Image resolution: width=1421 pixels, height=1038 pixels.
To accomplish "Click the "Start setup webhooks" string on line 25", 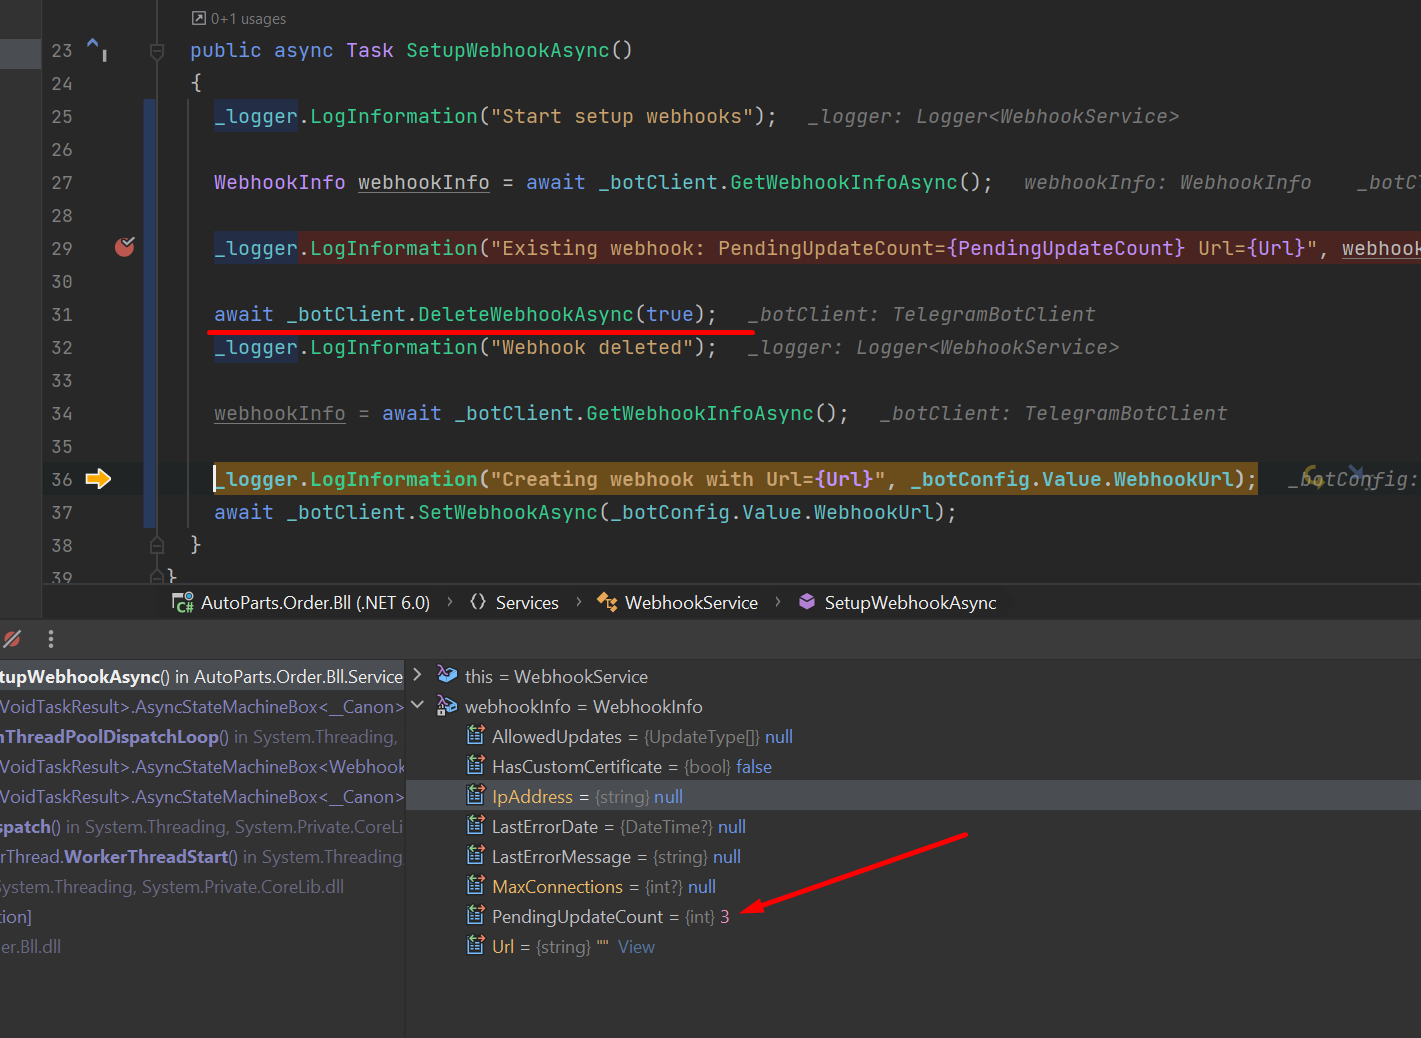I will [622, 116].
